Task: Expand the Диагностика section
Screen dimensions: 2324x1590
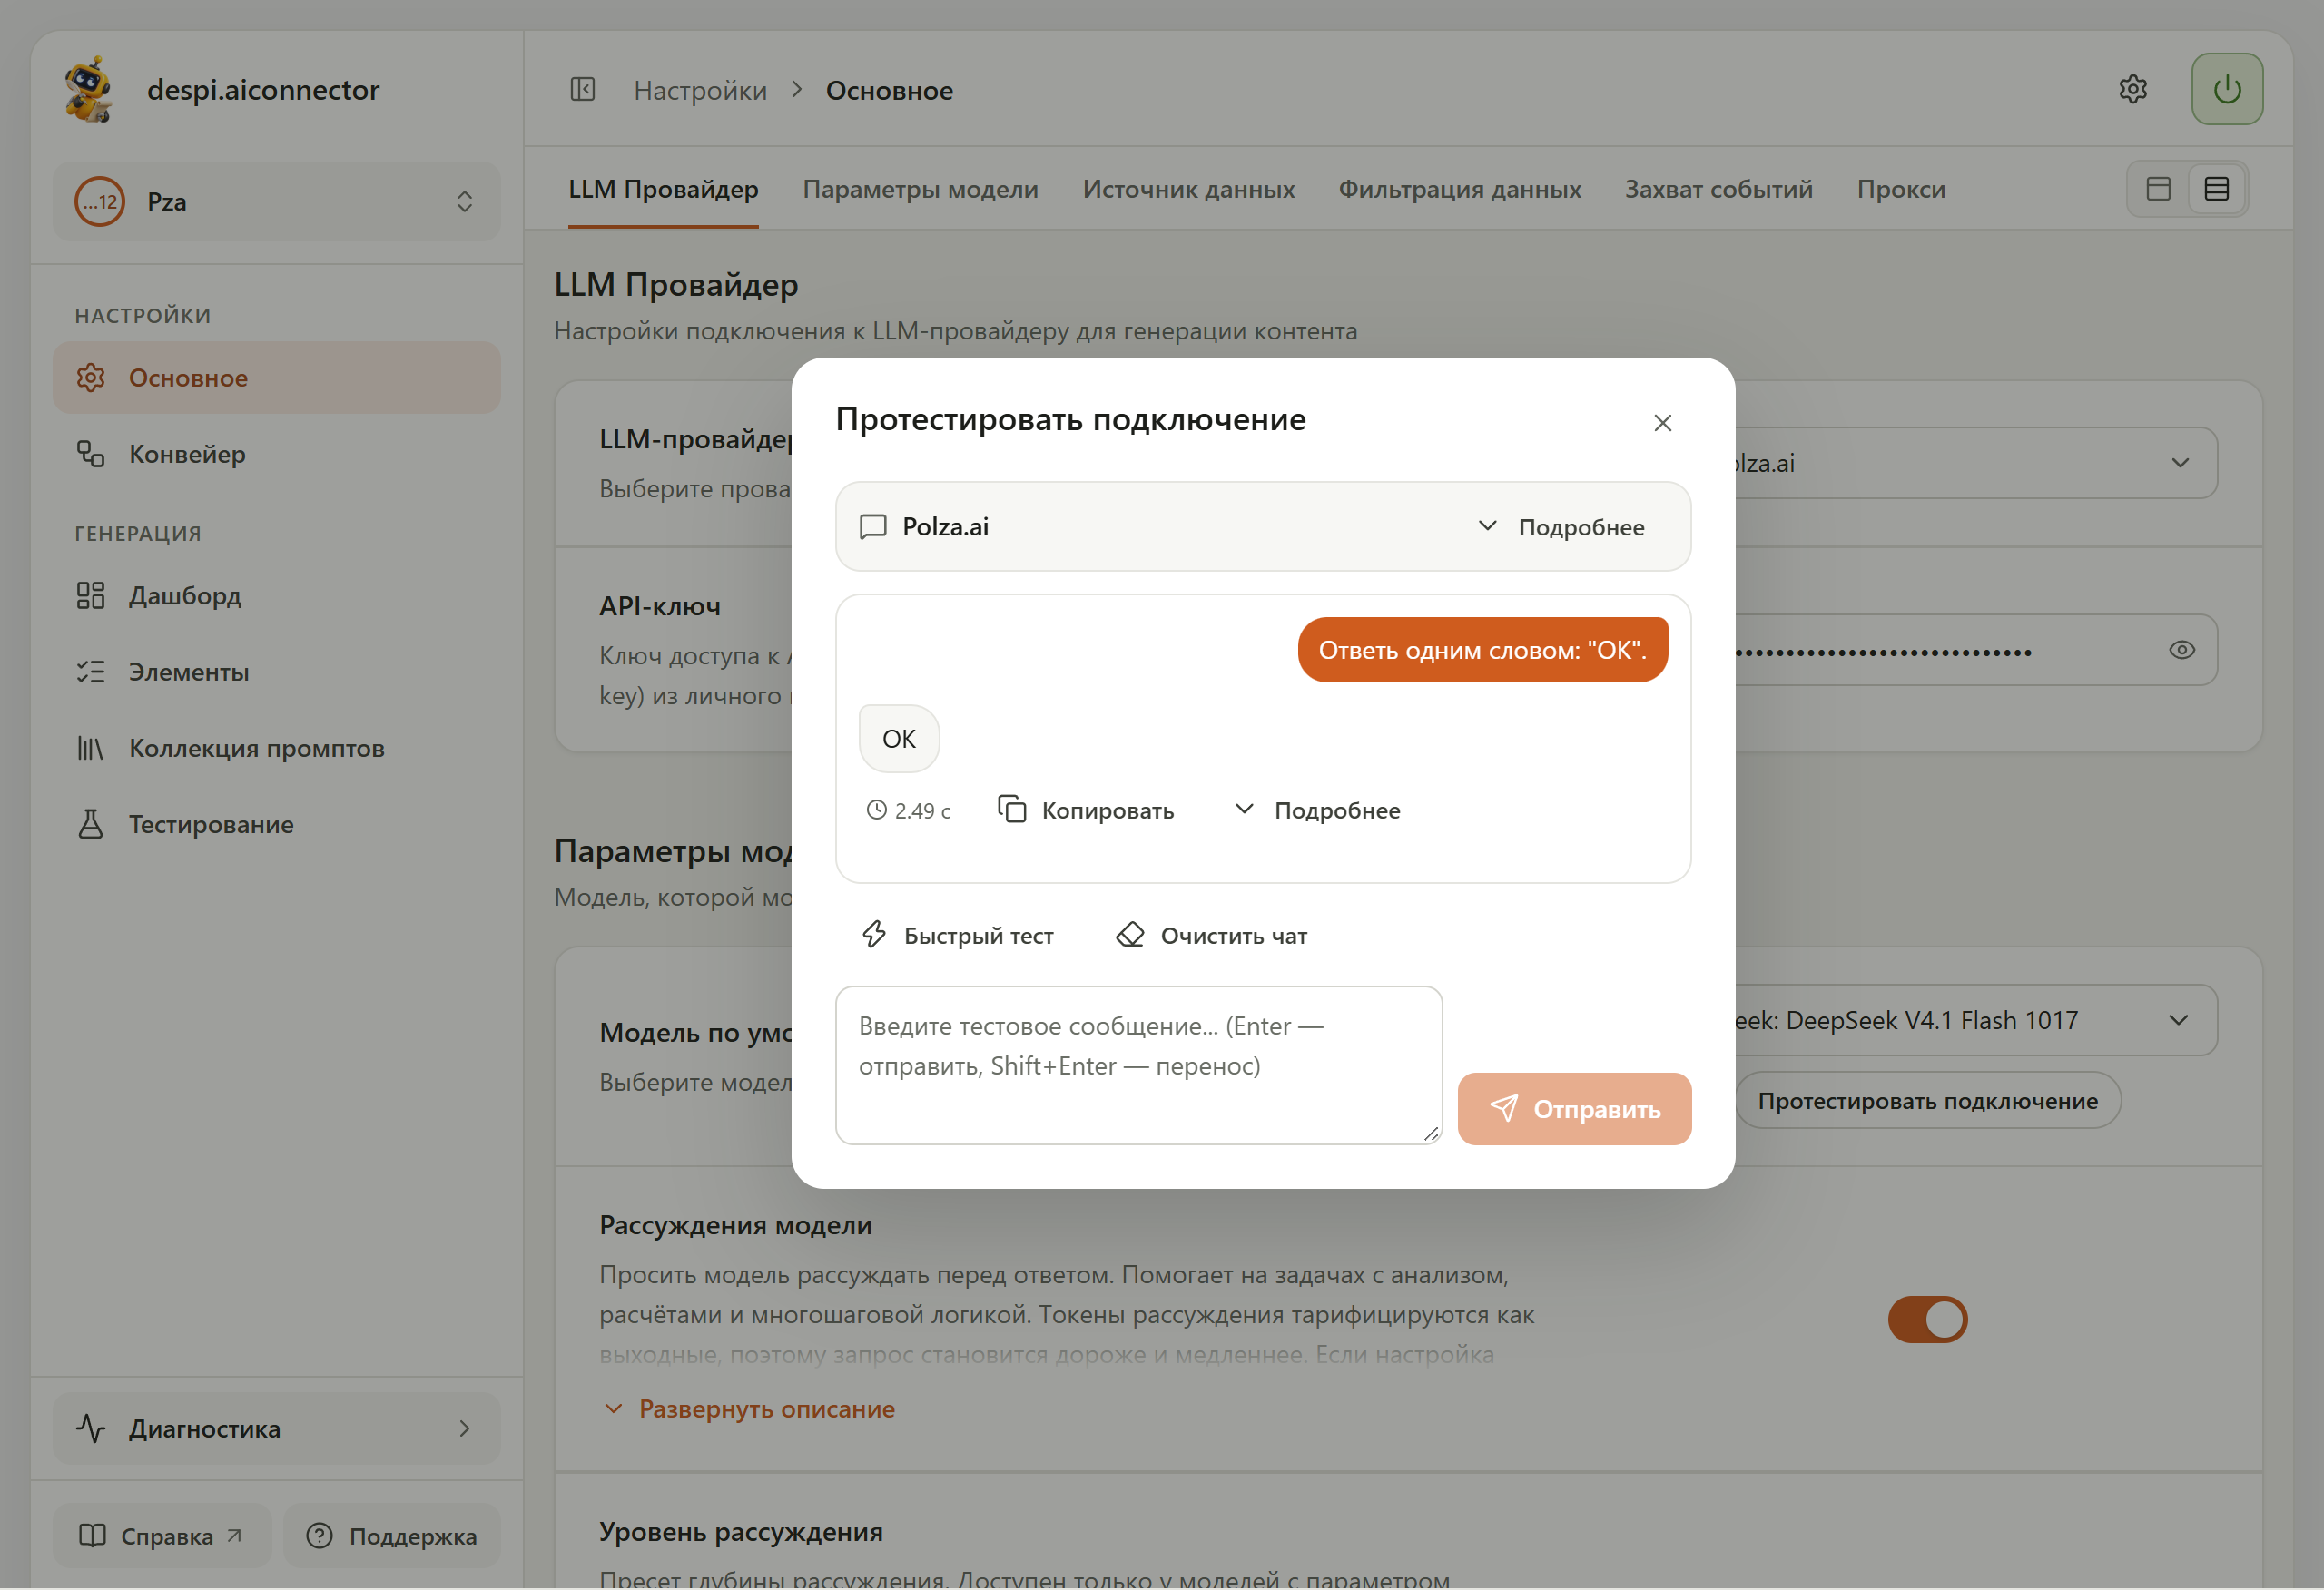Action: click(277, 1429)
